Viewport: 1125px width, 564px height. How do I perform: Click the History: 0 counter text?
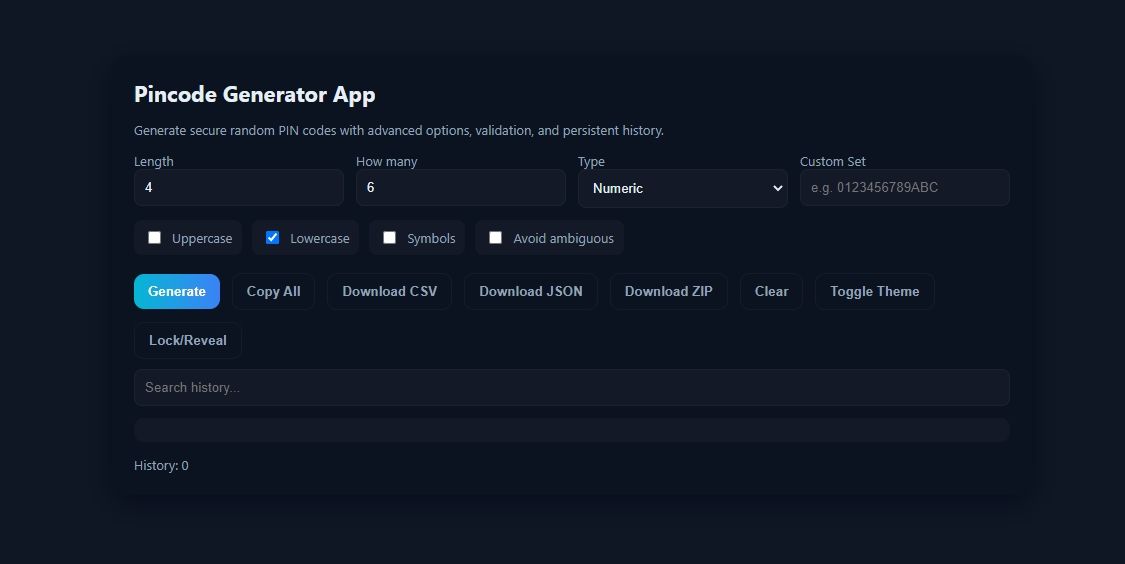click(161, 466)
